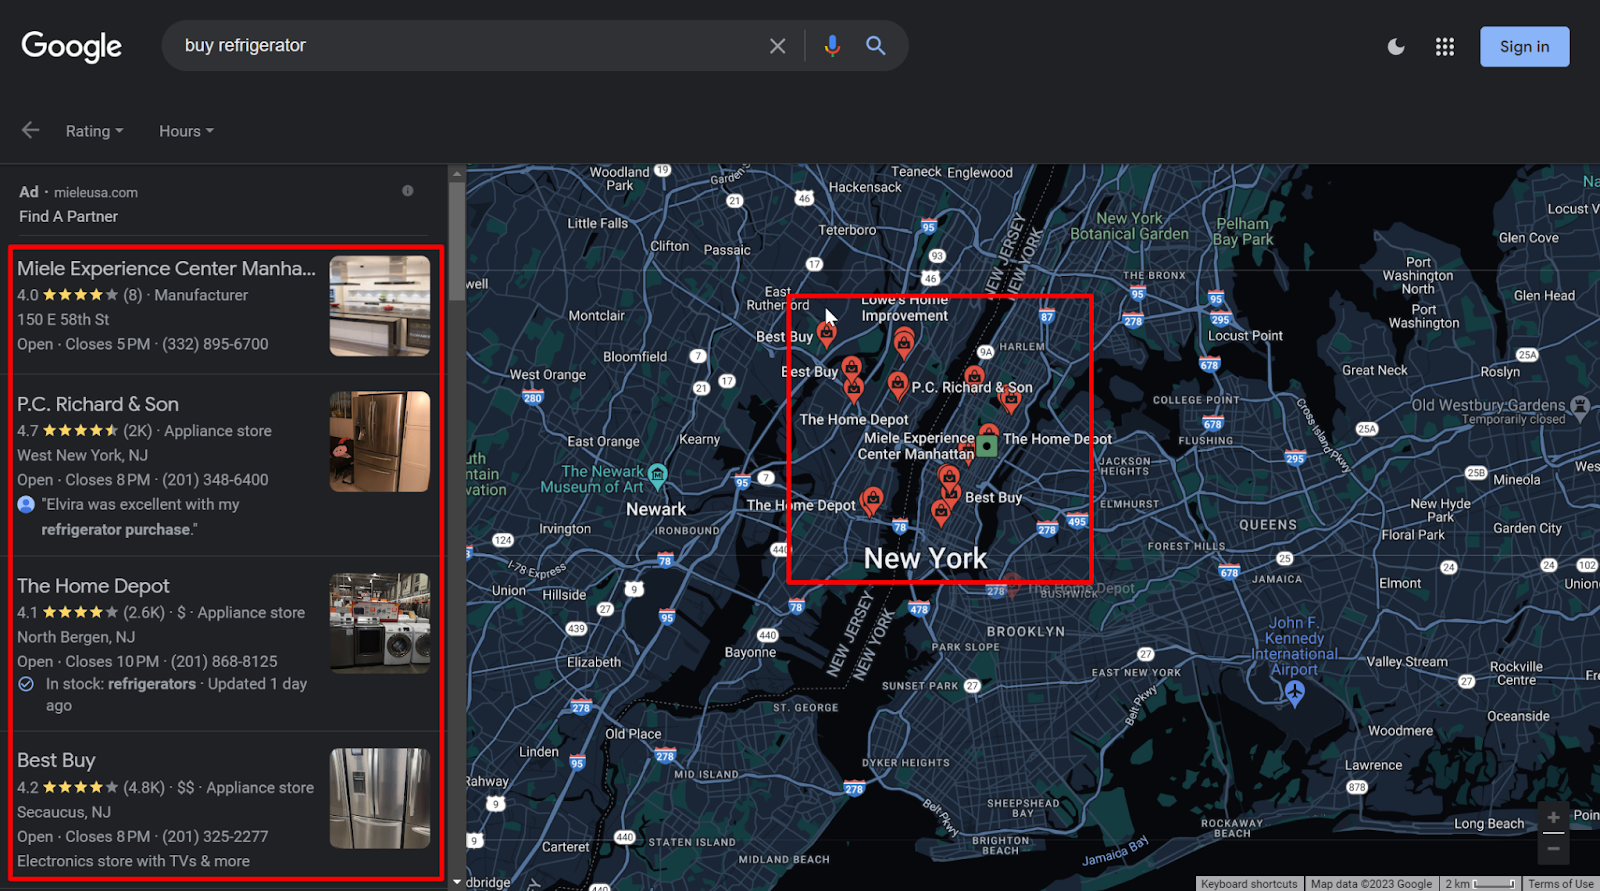Viewport: 1600px width, 891px height.
Task: Click the Newark city map label
Action: point(656,509)
